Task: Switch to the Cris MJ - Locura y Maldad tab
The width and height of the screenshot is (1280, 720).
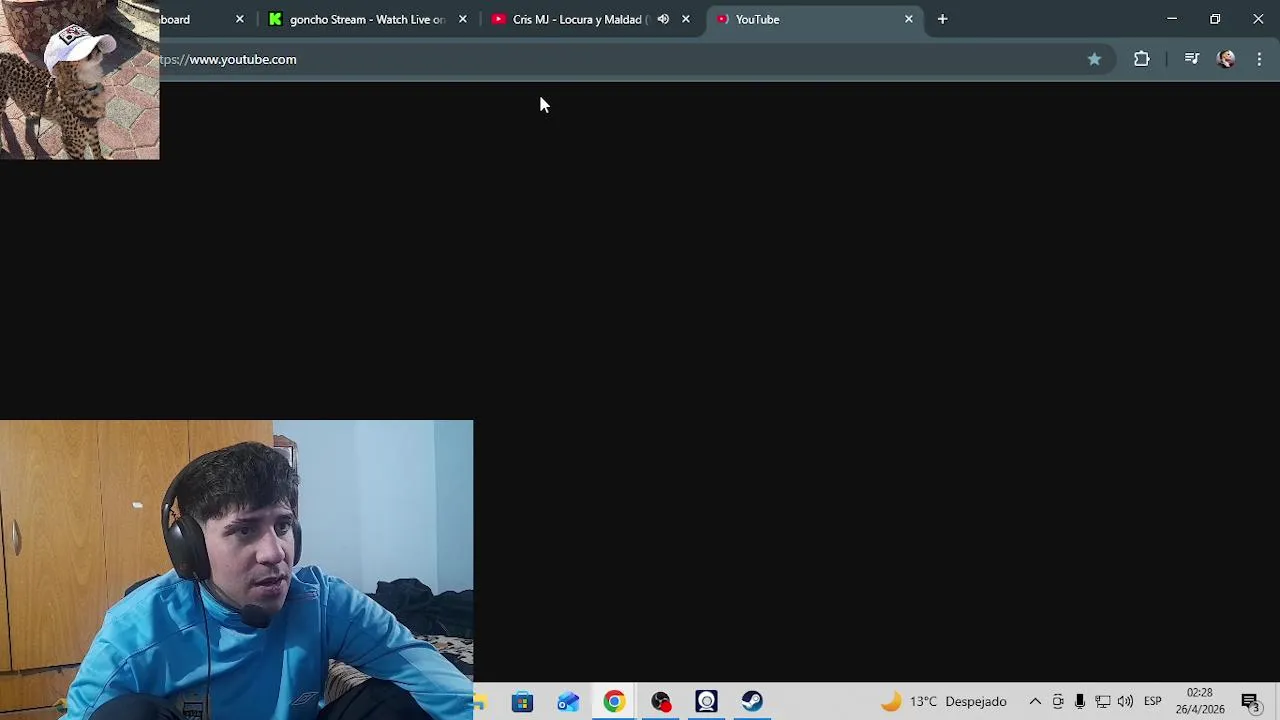Action: coord(578,19)
